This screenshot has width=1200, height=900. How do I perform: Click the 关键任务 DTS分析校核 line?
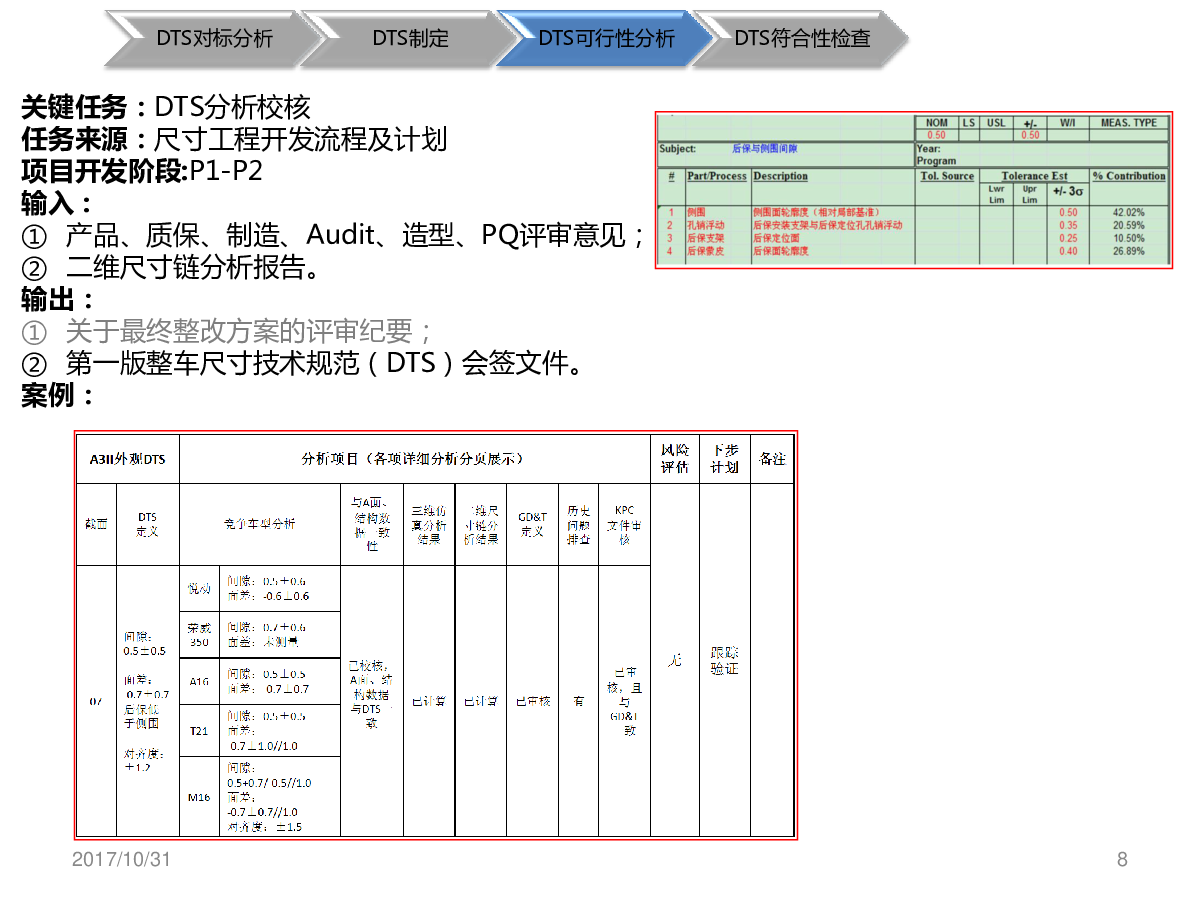pos(166,107)
